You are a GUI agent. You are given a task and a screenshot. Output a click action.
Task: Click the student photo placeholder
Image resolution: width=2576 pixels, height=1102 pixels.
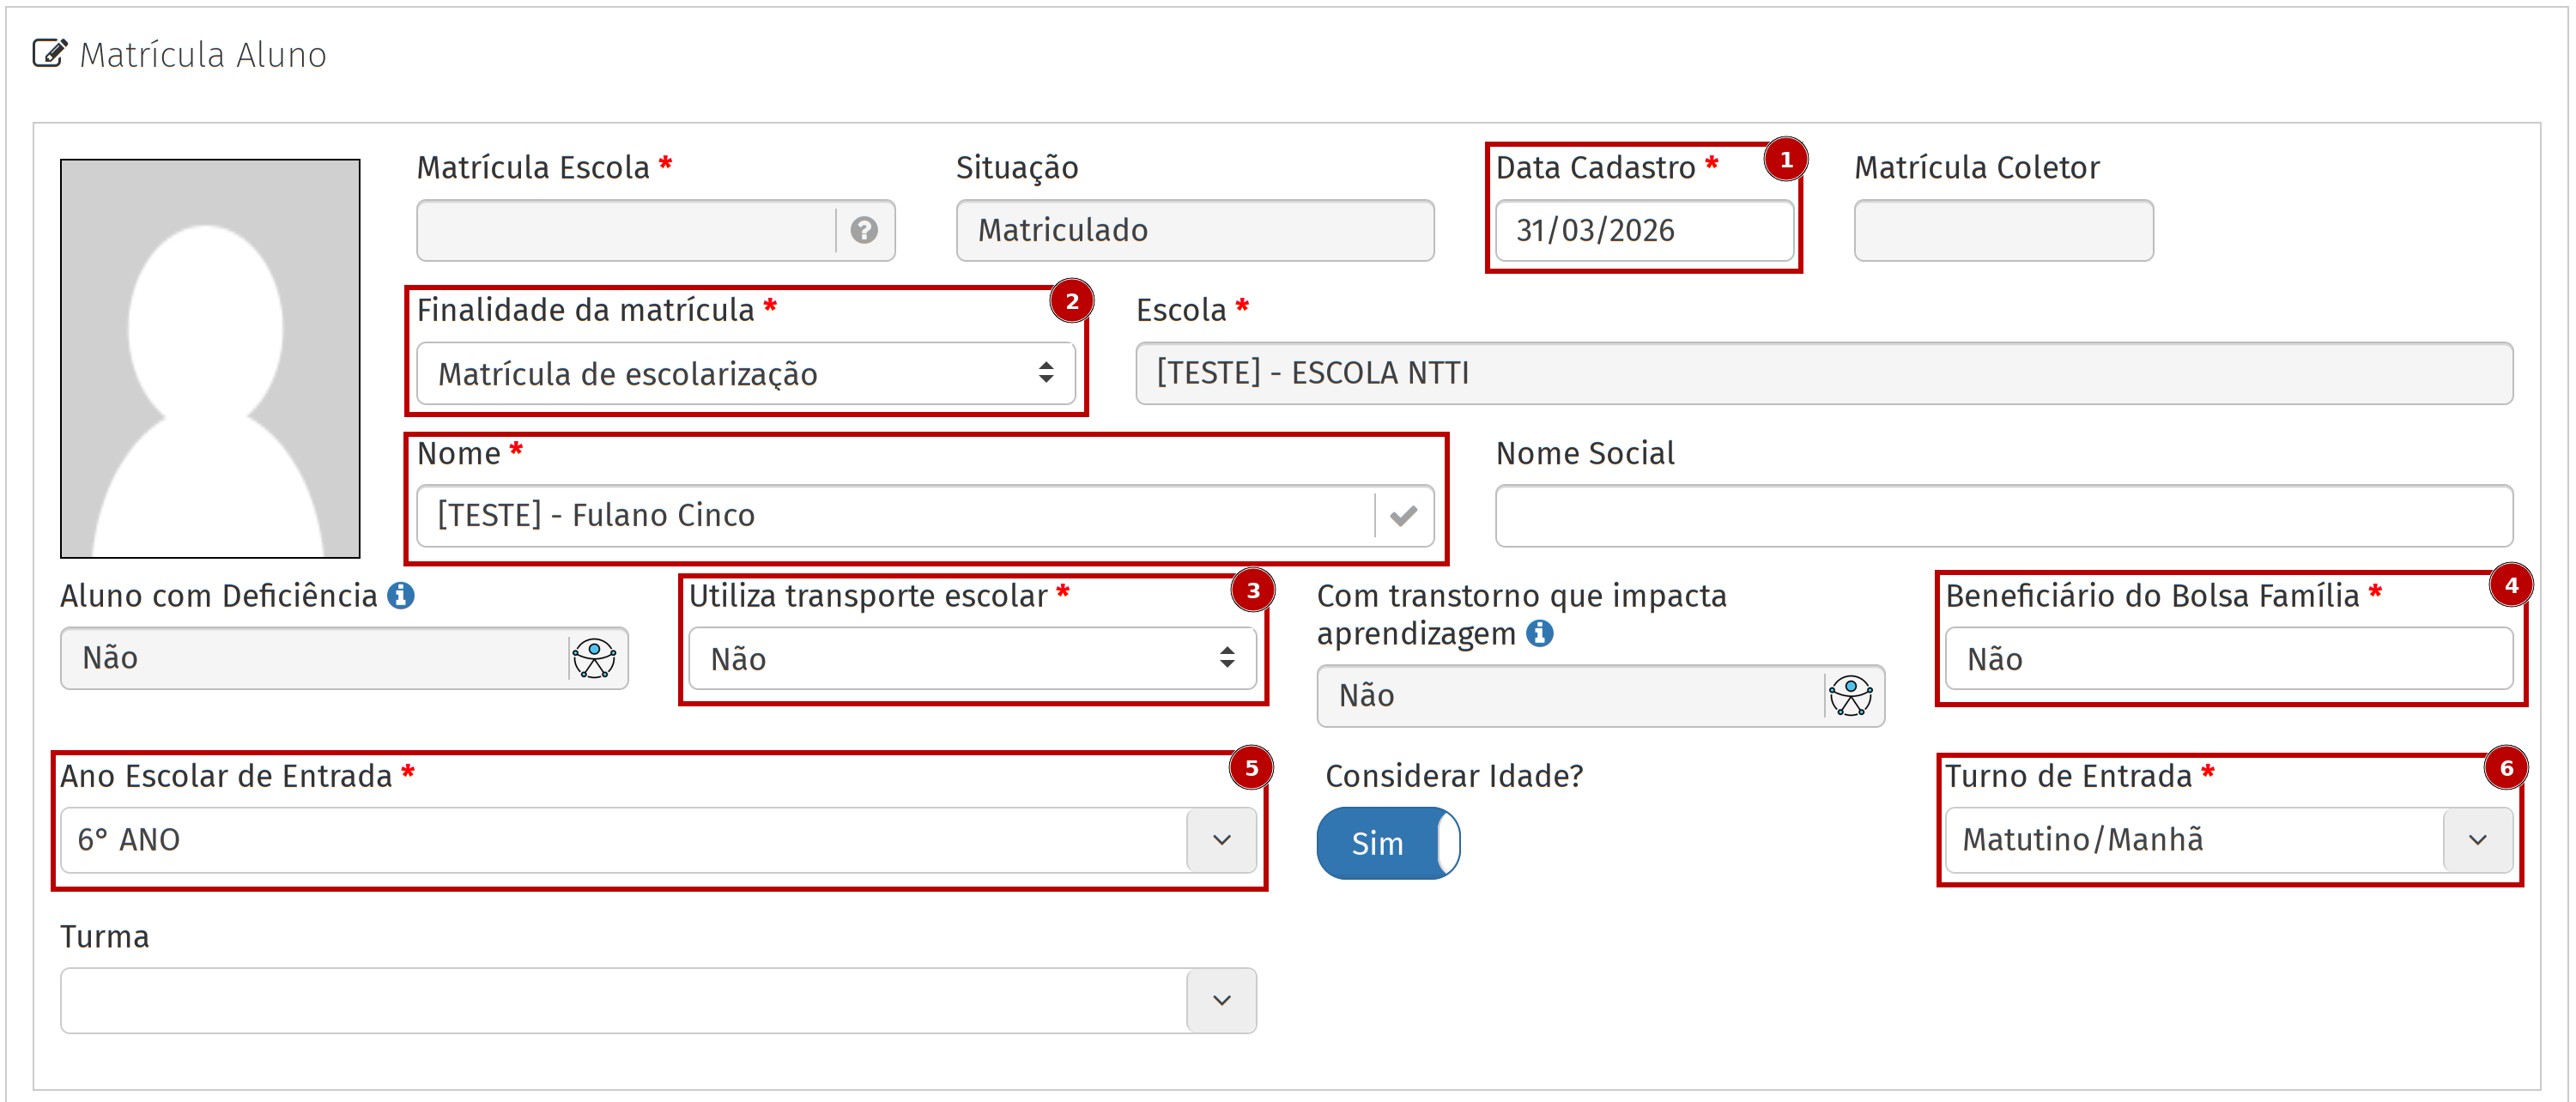coord(210,358)
